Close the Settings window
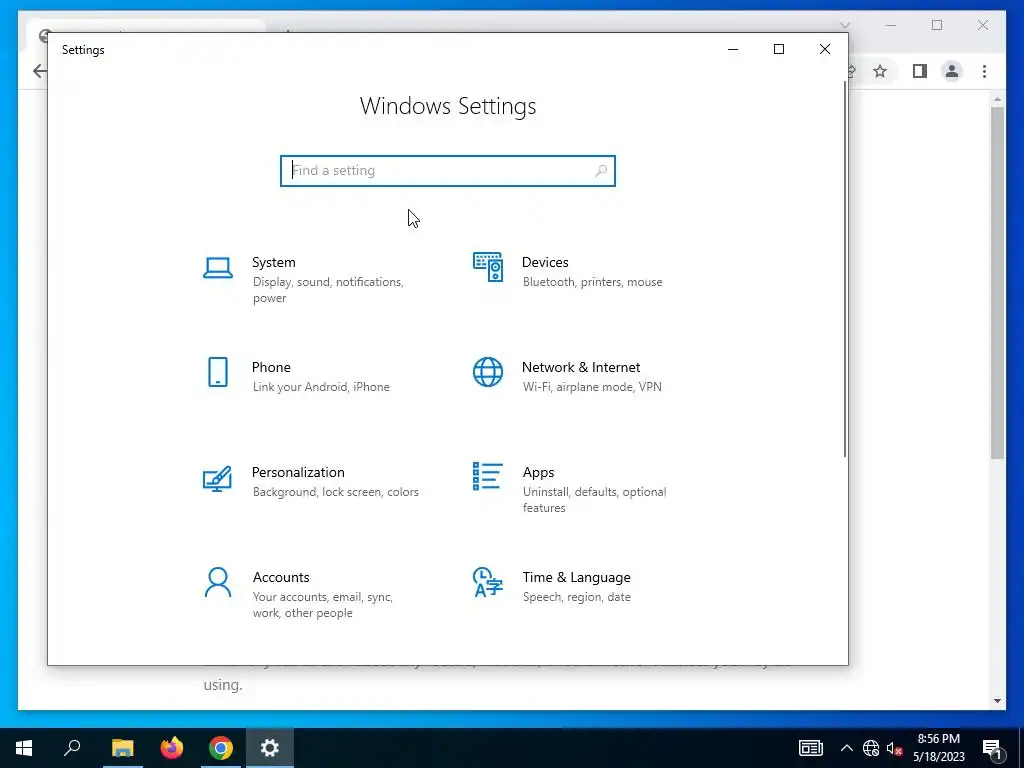The image size is (1024, 768). [x=825, y=50]
